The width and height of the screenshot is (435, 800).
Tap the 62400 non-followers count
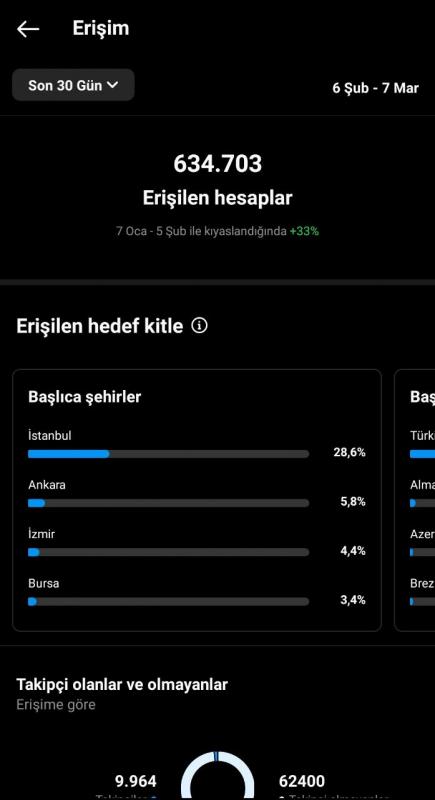[x=302, y=781]
